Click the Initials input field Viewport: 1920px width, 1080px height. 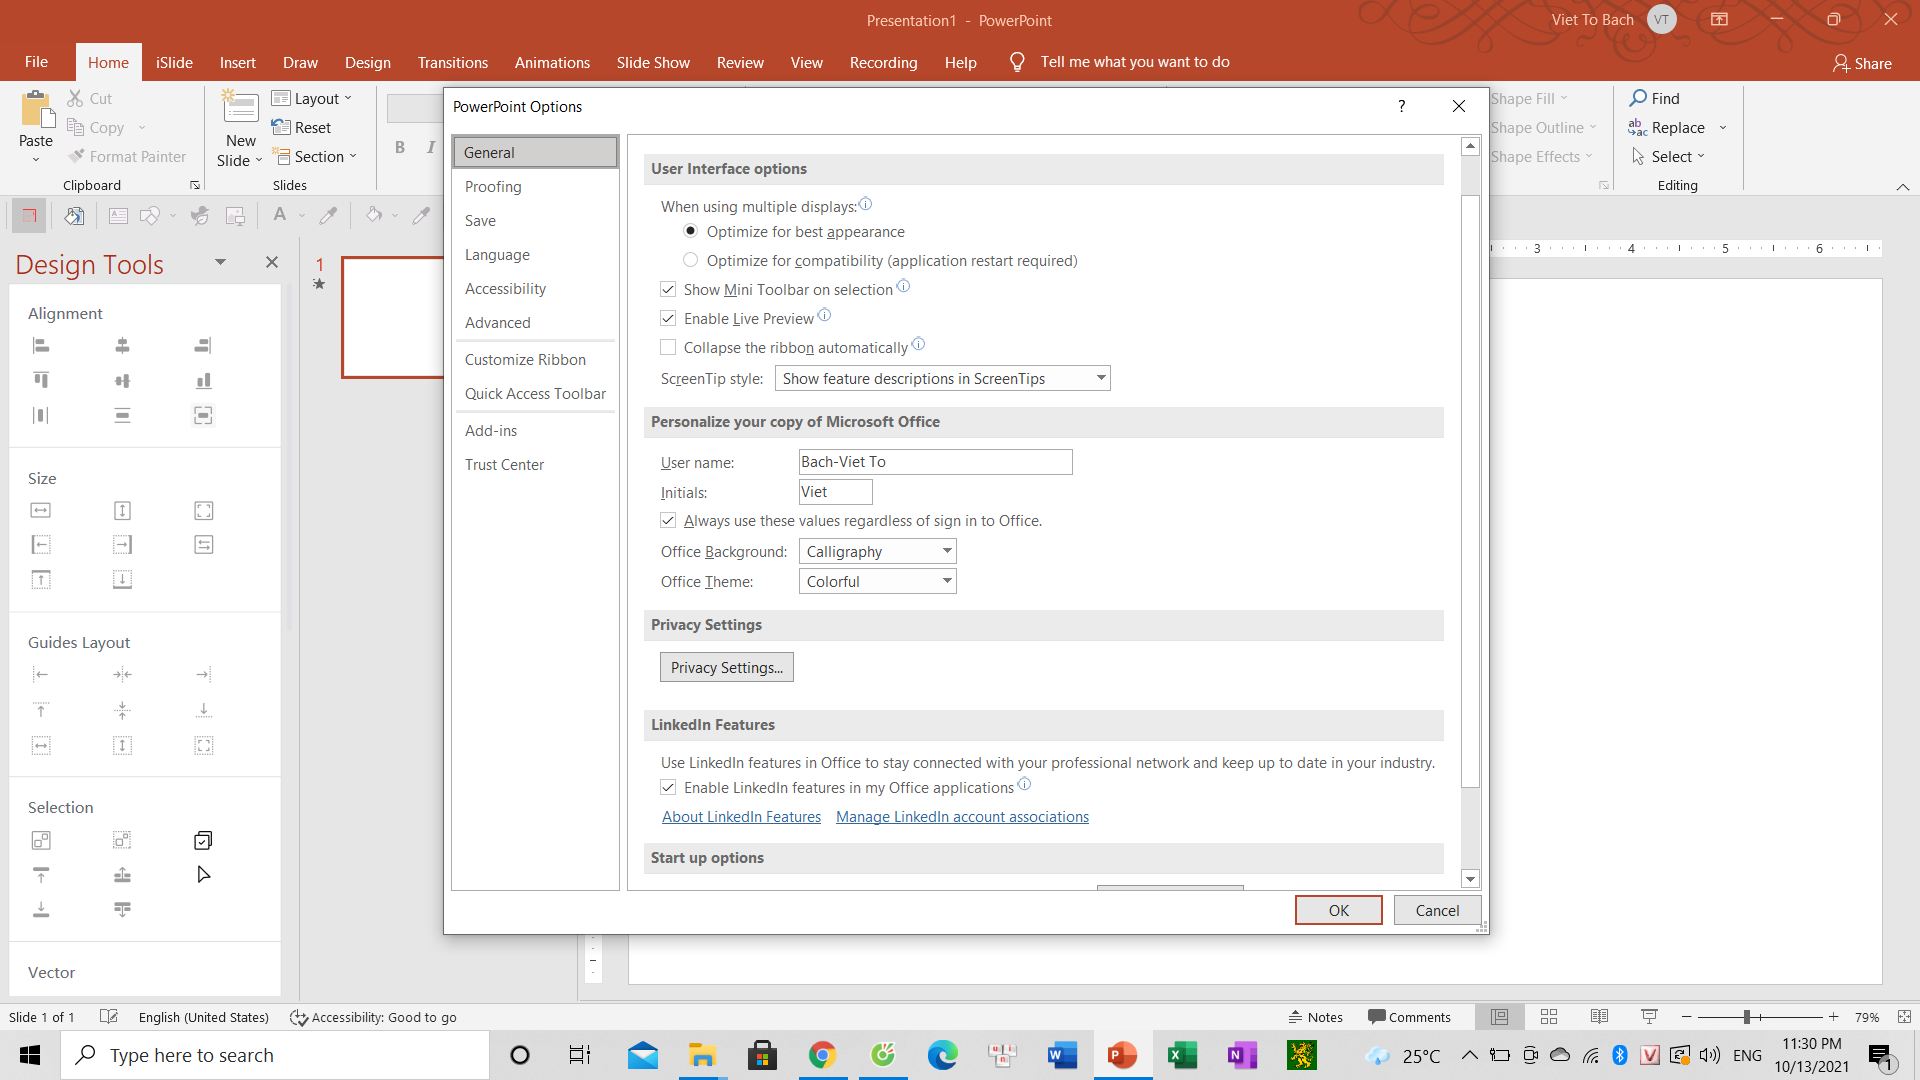835,491
